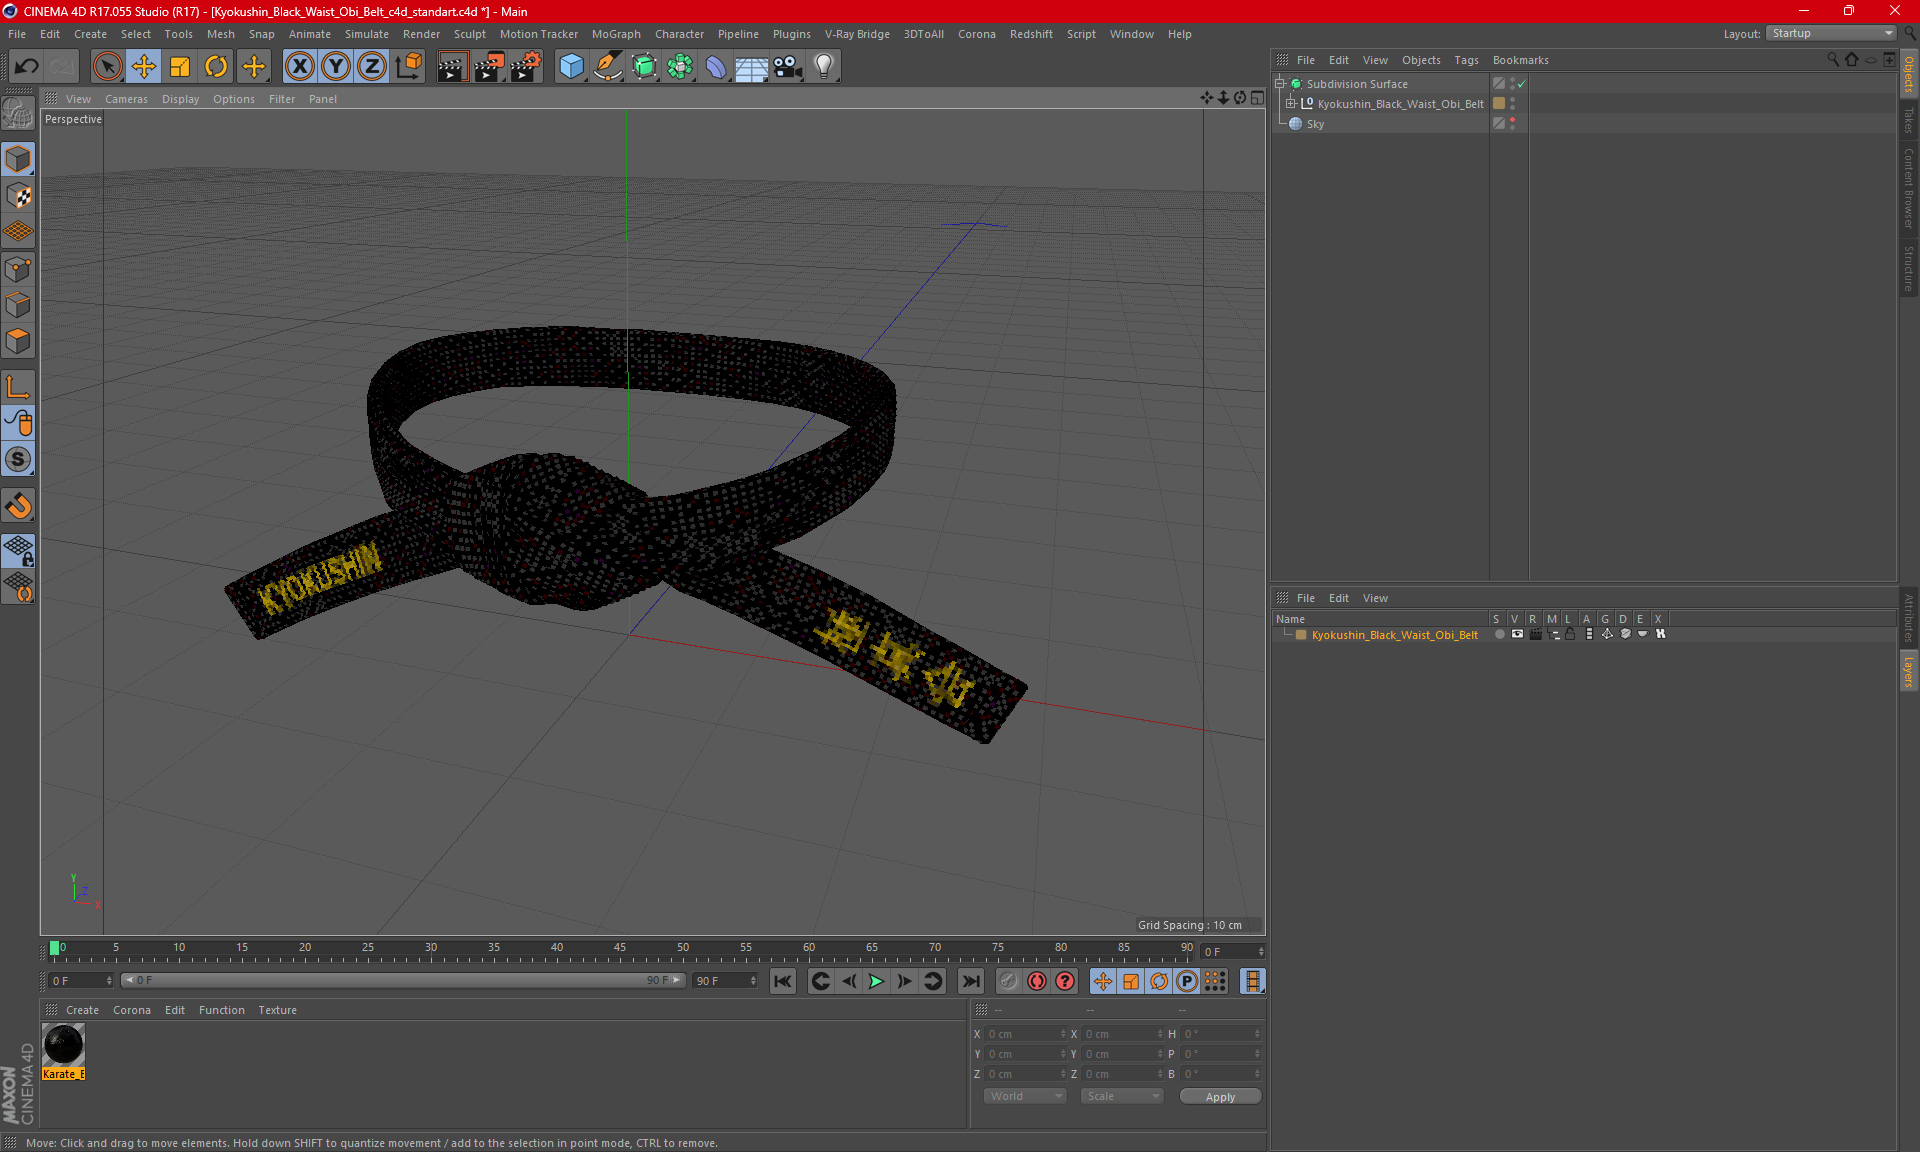Toggle Subdivision Surface enabled checkmark

1521,84
